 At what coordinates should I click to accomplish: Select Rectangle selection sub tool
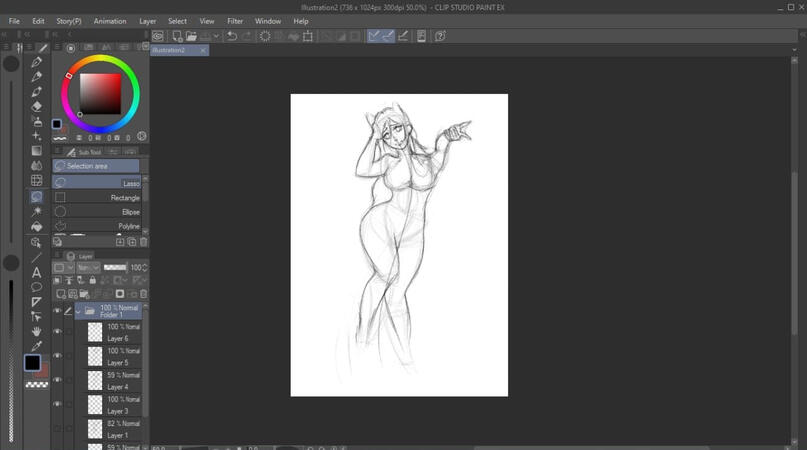[x=97, y=198]
